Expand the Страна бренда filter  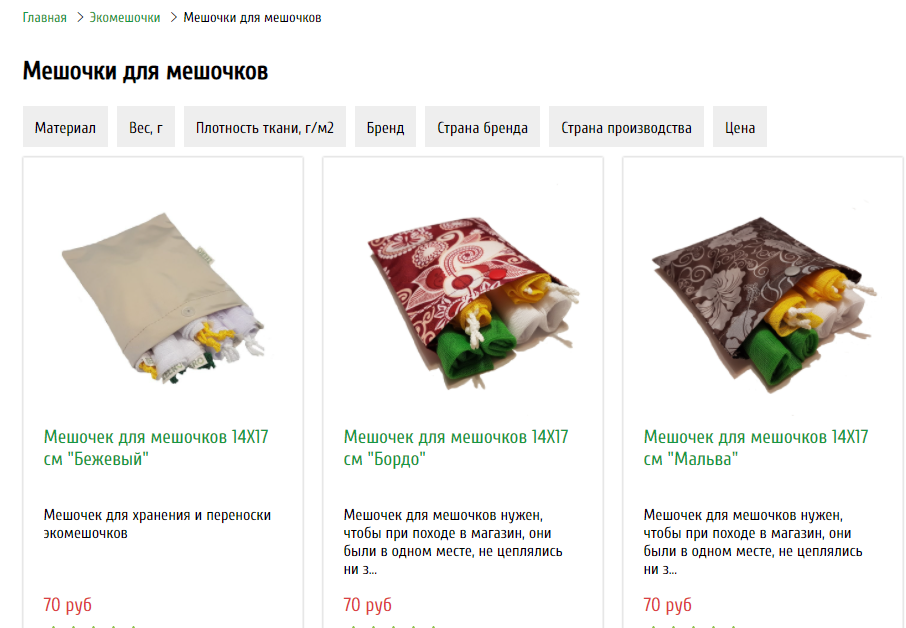tap(482, 127)
